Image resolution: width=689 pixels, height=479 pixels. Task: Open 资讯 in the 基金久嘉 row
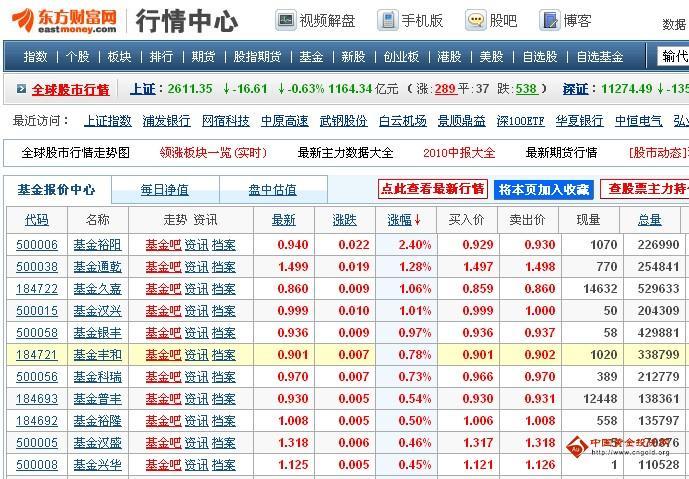(x=196, y=289)
